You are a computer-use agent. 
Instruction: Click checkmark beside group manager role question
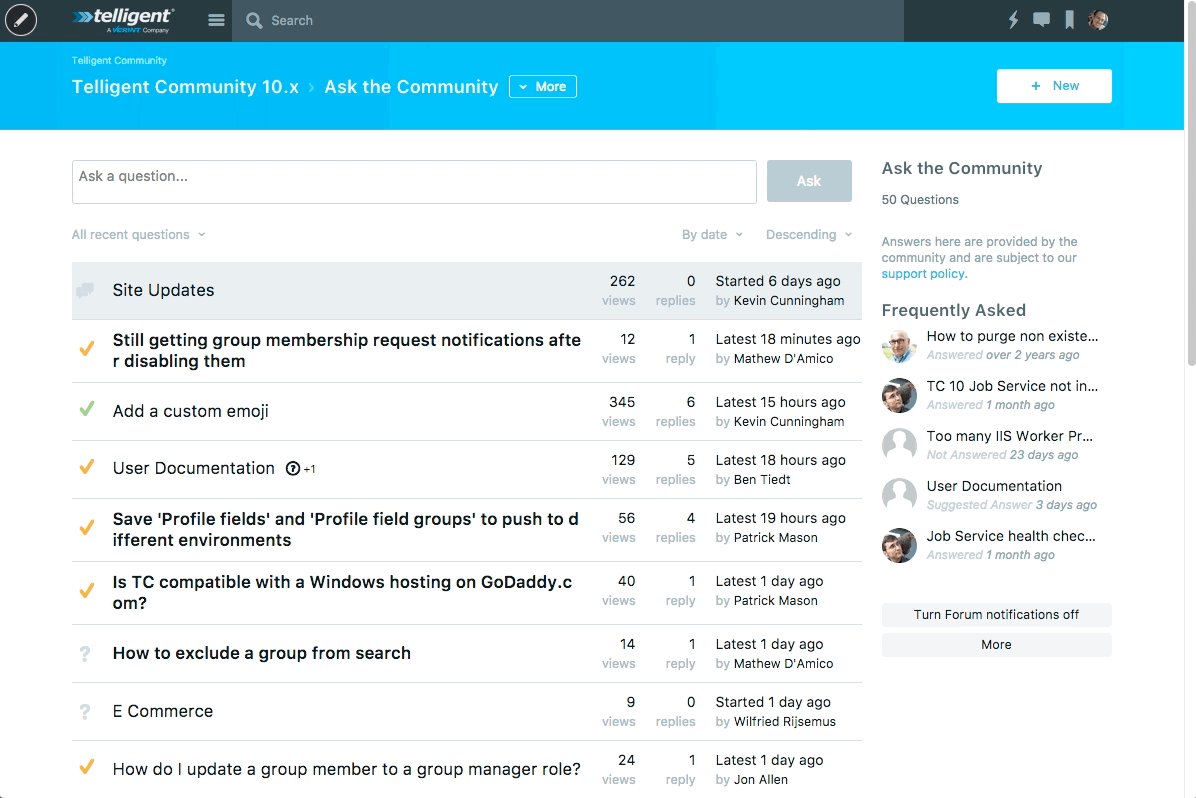(x=87, y=767)
